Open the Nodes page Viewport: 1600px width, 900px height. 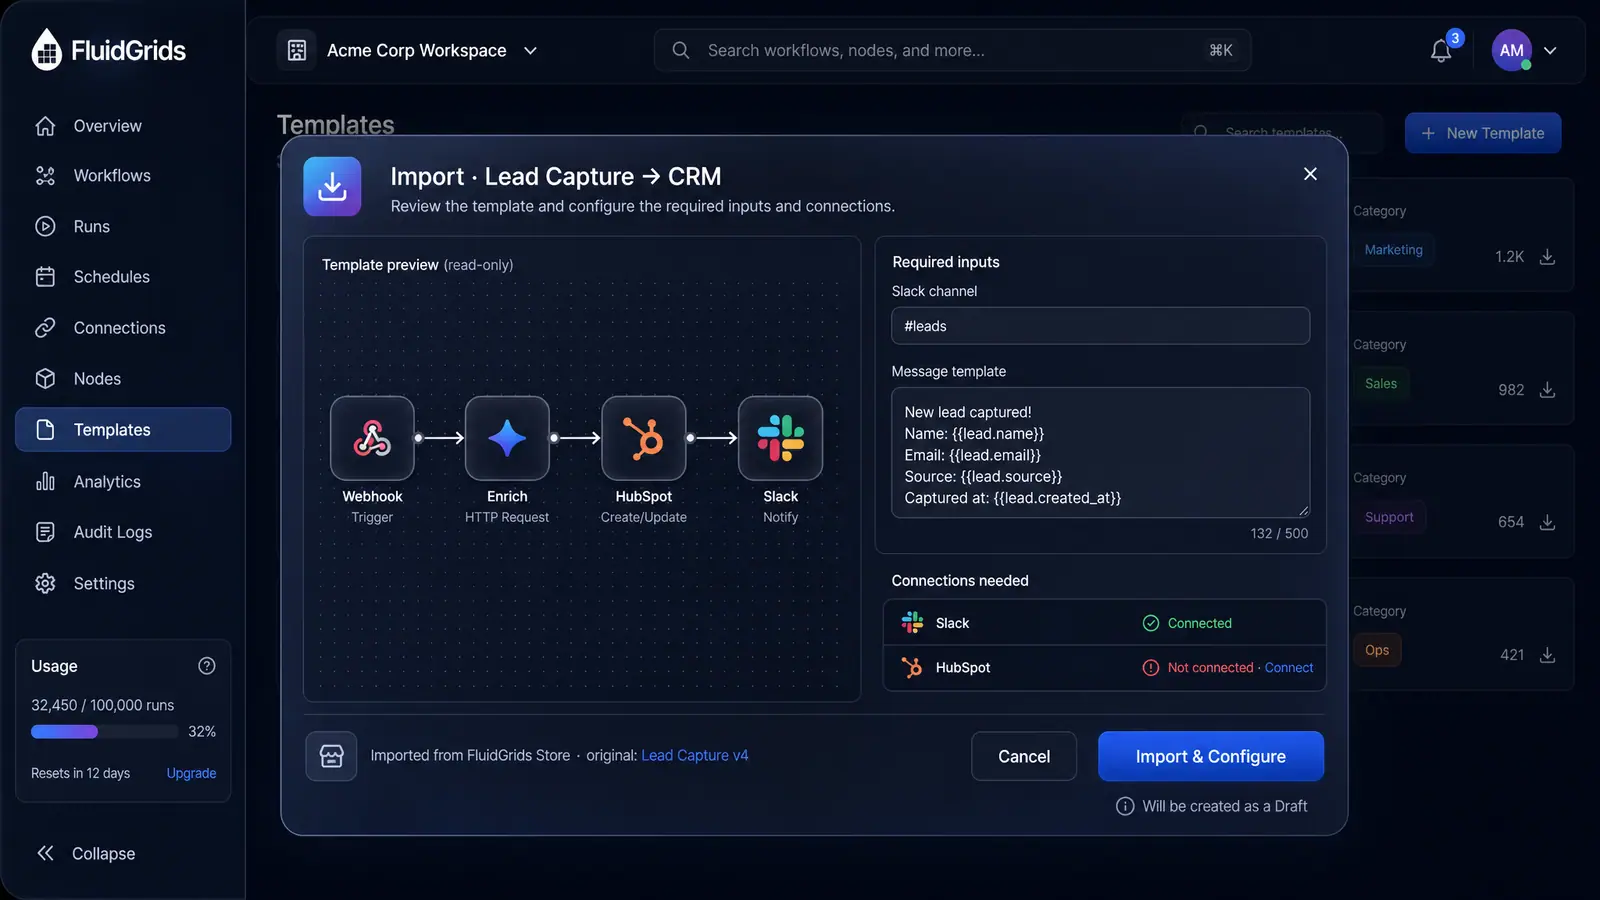coord(123,379)
